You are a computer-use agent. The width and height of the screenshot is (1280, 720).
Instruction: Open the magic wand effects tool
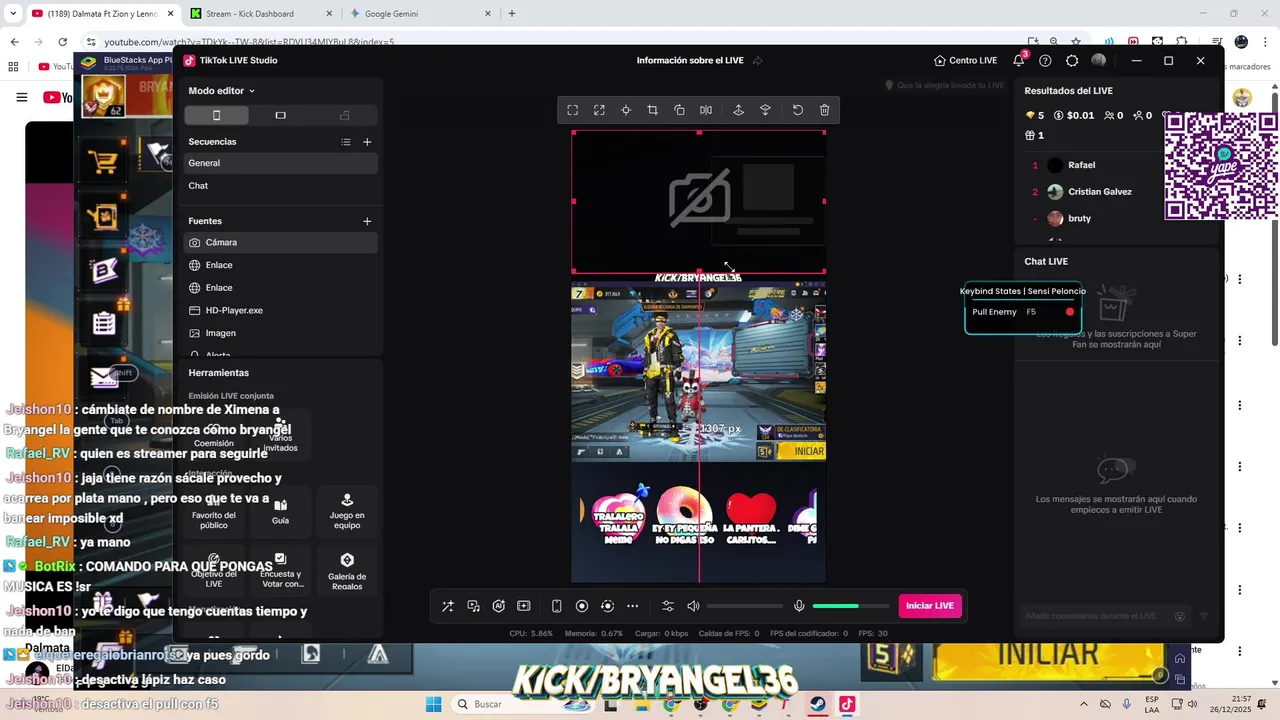pos(447,606)
